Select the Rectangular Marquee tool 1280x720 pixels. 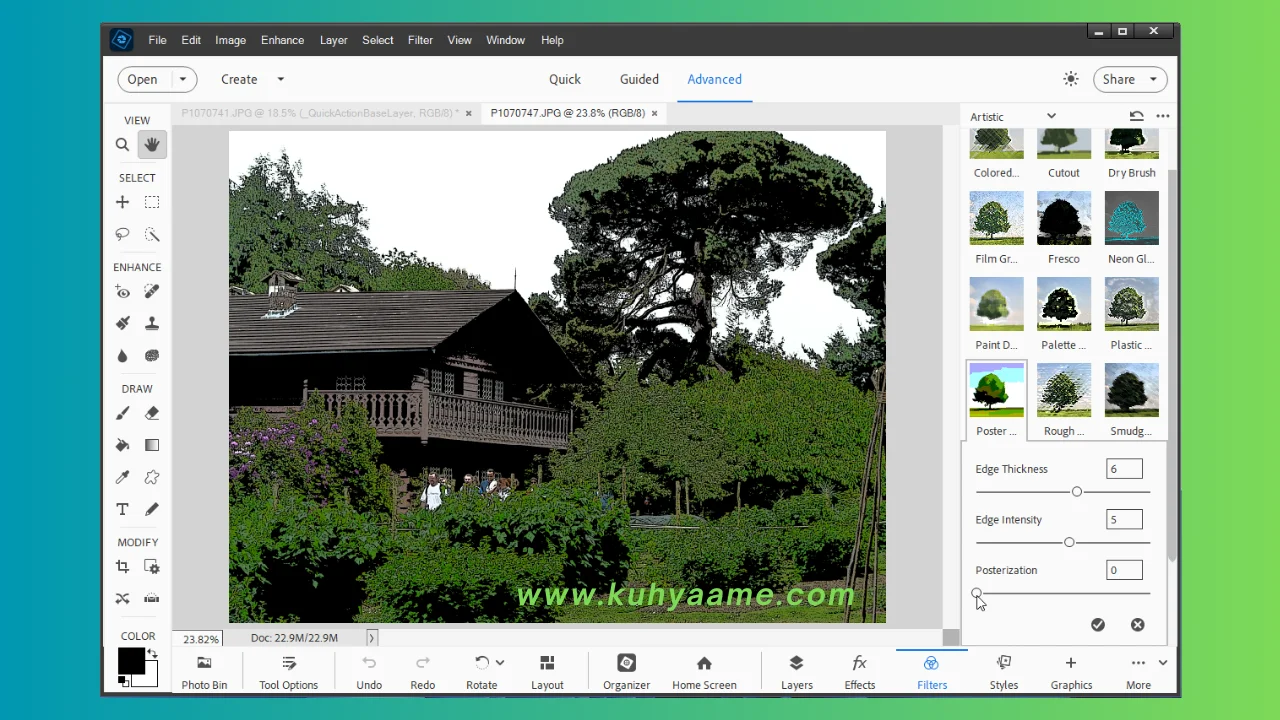point(152,202)
